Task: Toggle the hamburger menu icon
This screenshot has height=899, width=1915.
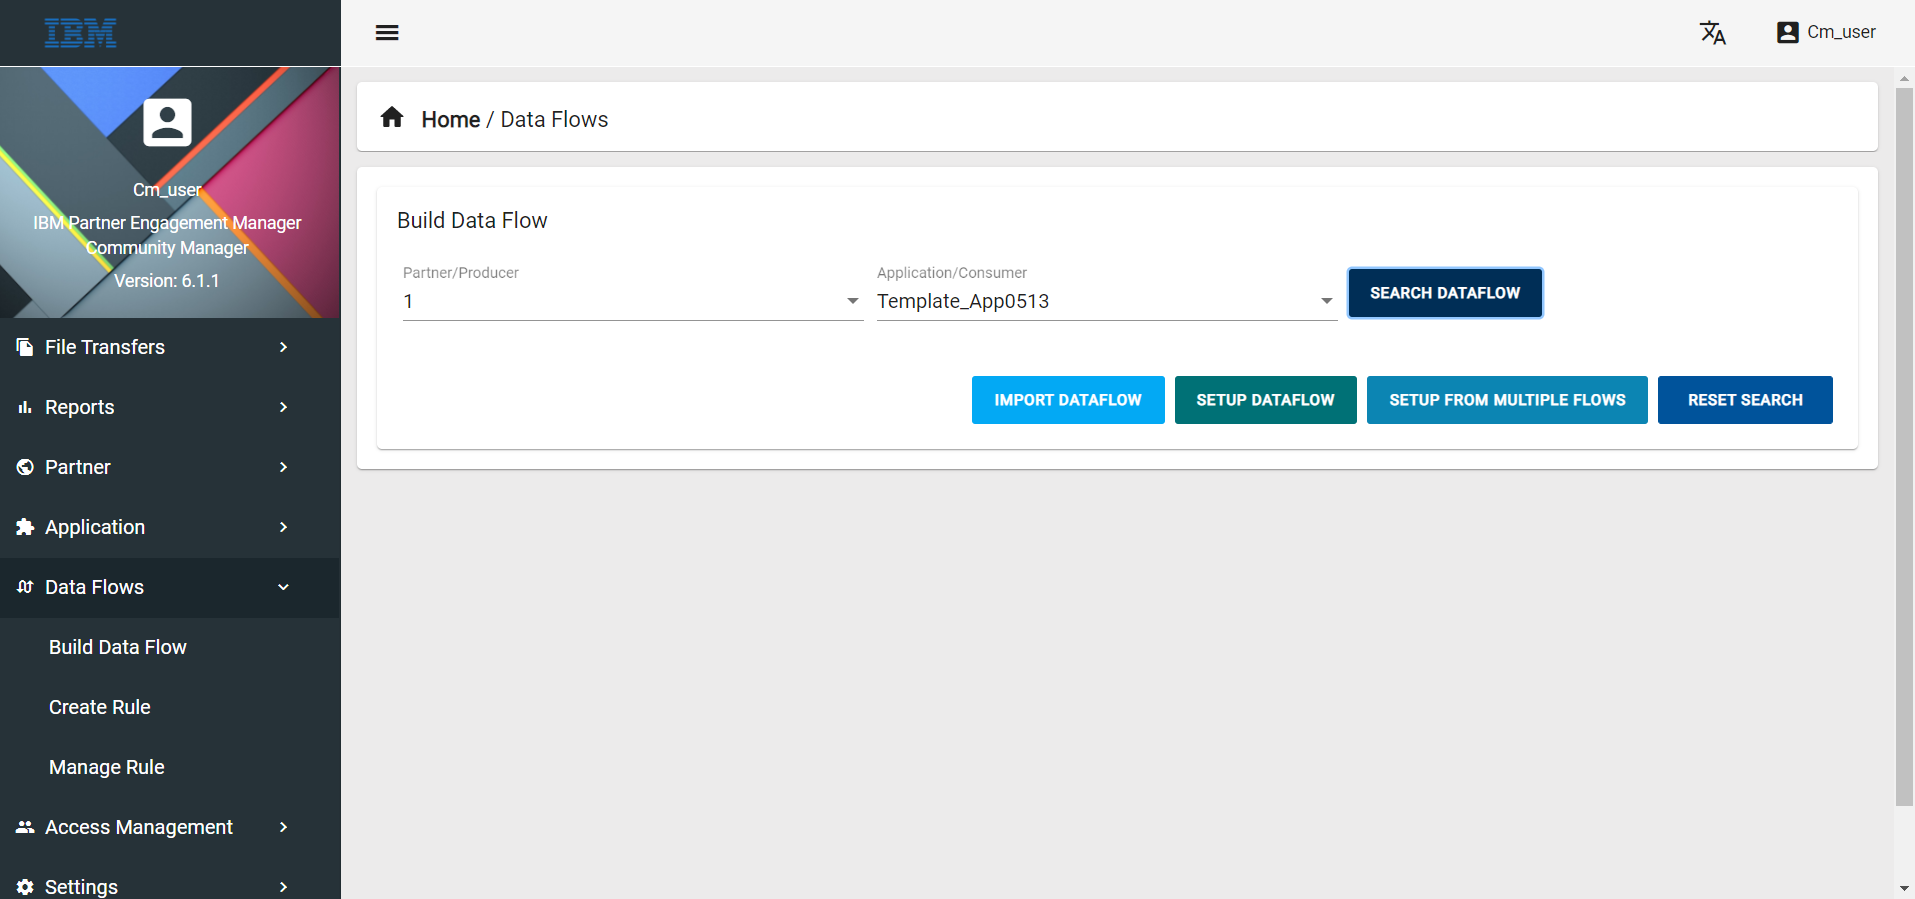Action: (387, 33)
